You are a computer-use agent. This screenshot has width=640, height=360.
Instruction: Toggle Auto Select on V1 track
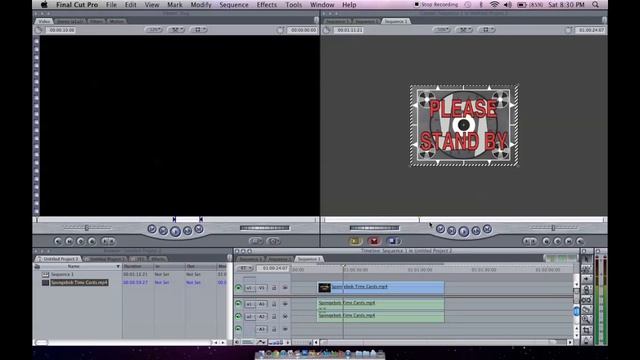click(285, 288)
